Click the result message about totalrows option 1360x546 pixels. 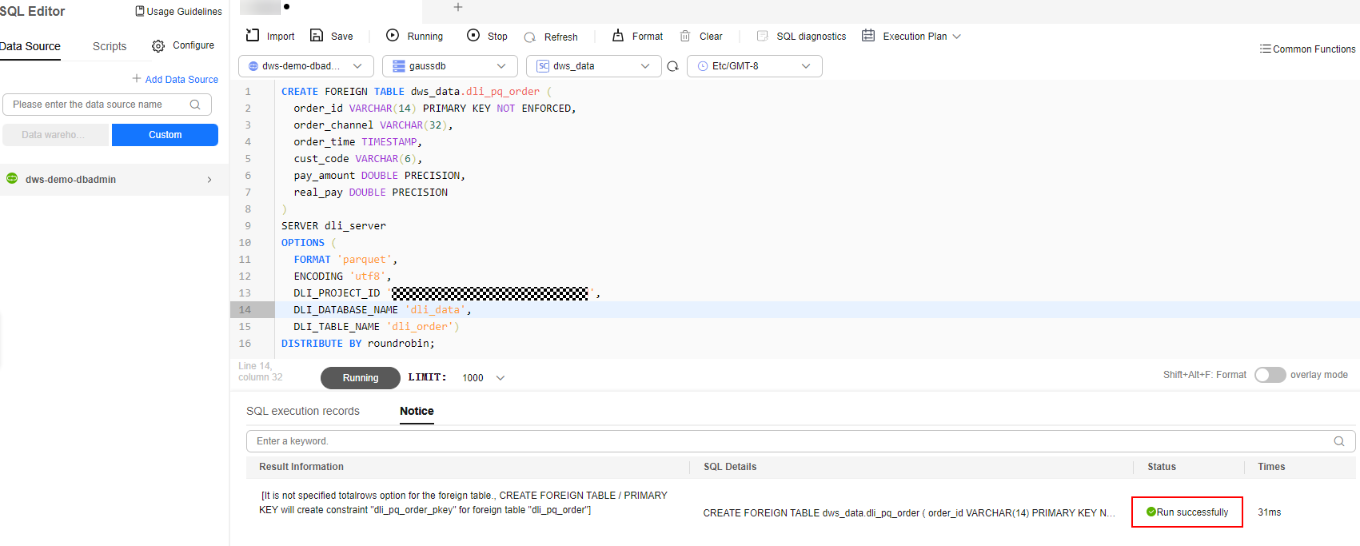point(464,503)
